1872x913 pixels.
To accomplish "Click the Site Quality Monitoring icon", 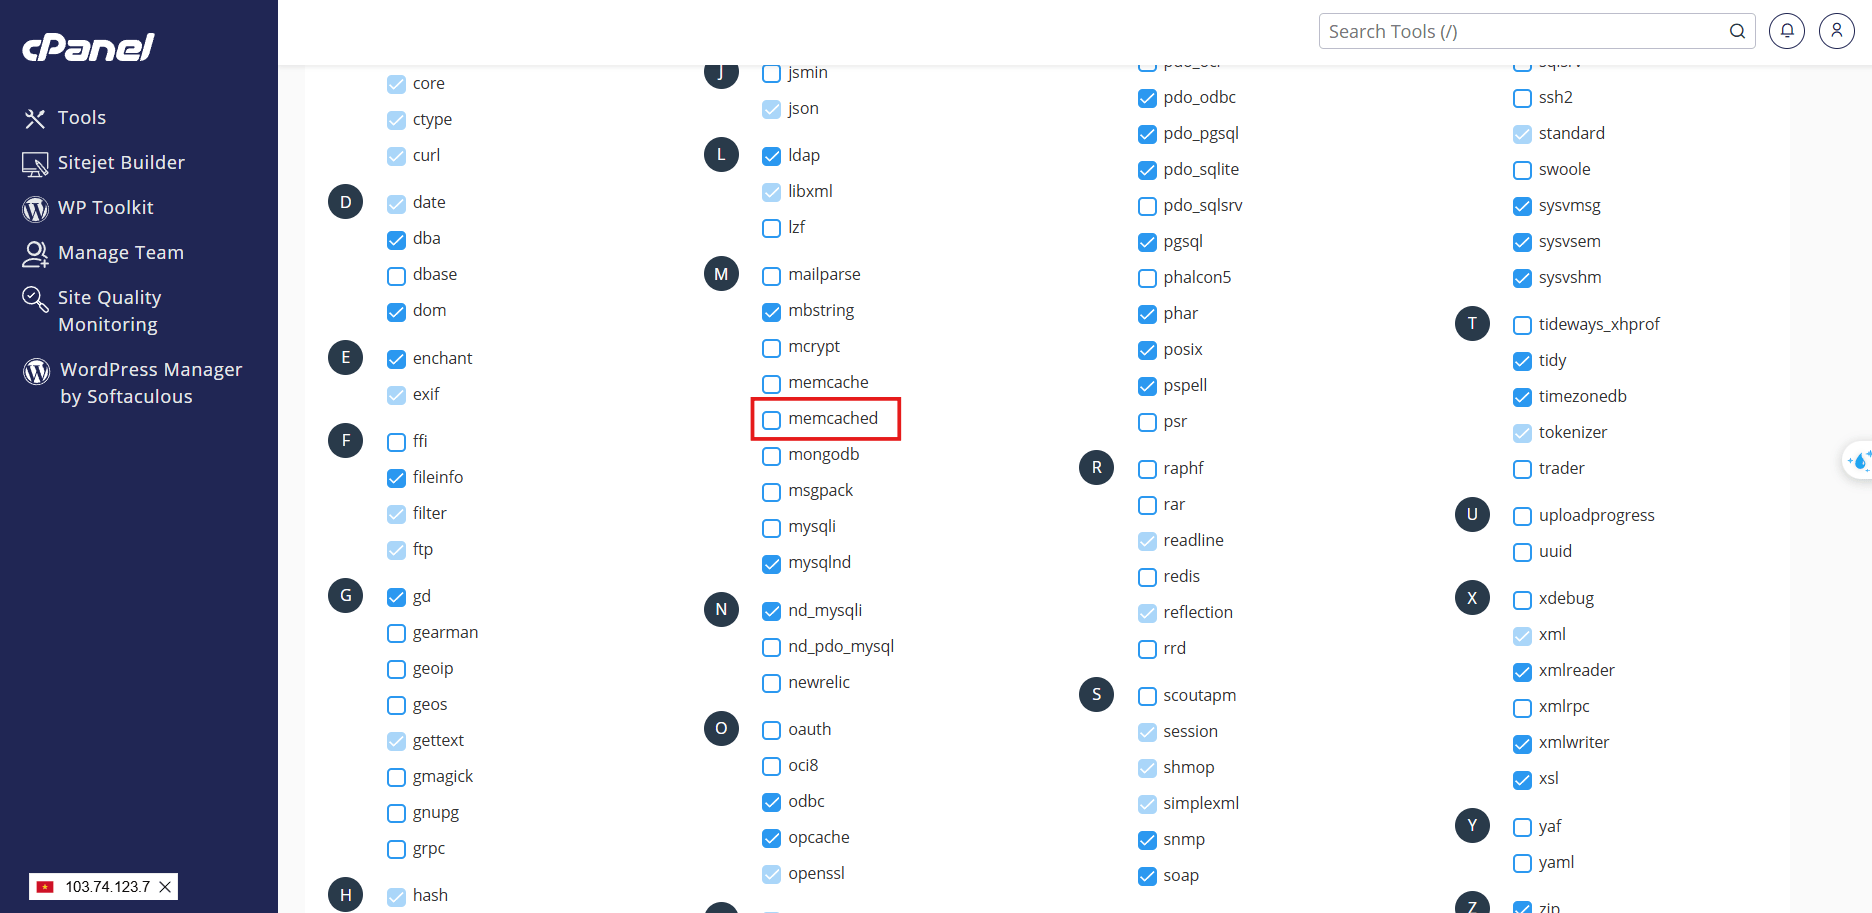I will pos(35,299).
